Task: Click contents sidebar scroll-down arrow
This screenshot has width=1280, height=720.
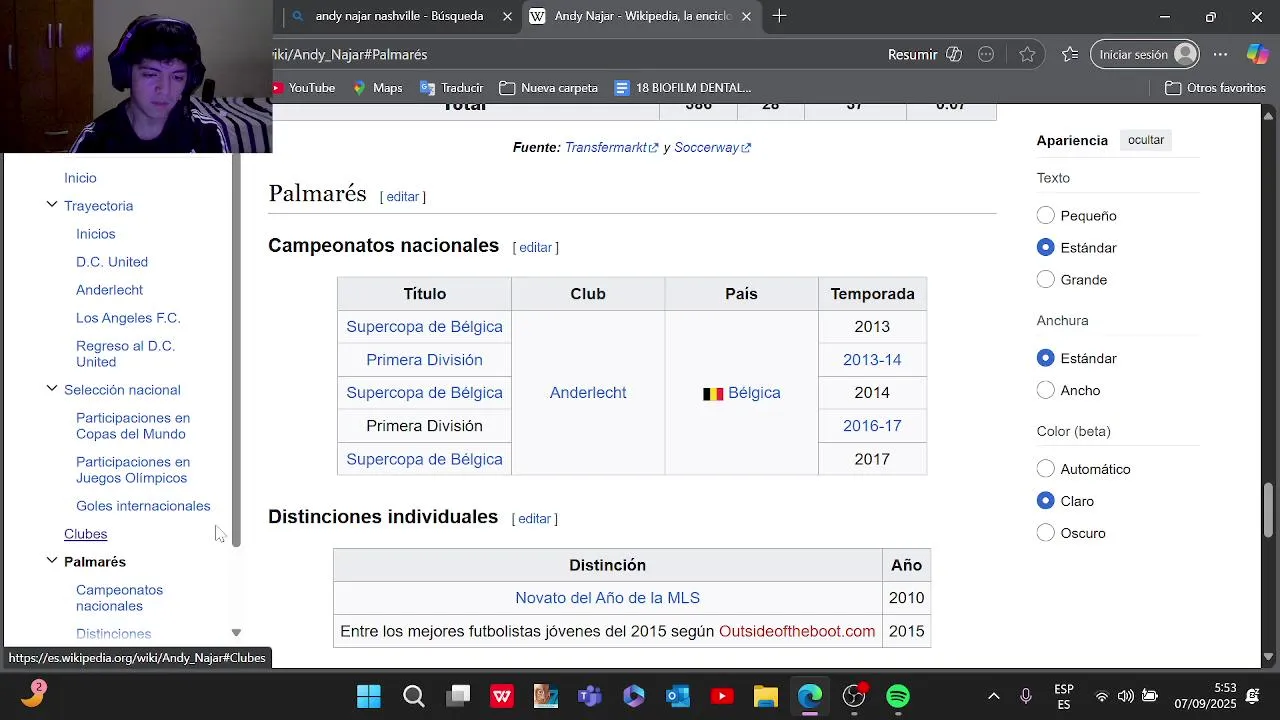Action: 236,633
